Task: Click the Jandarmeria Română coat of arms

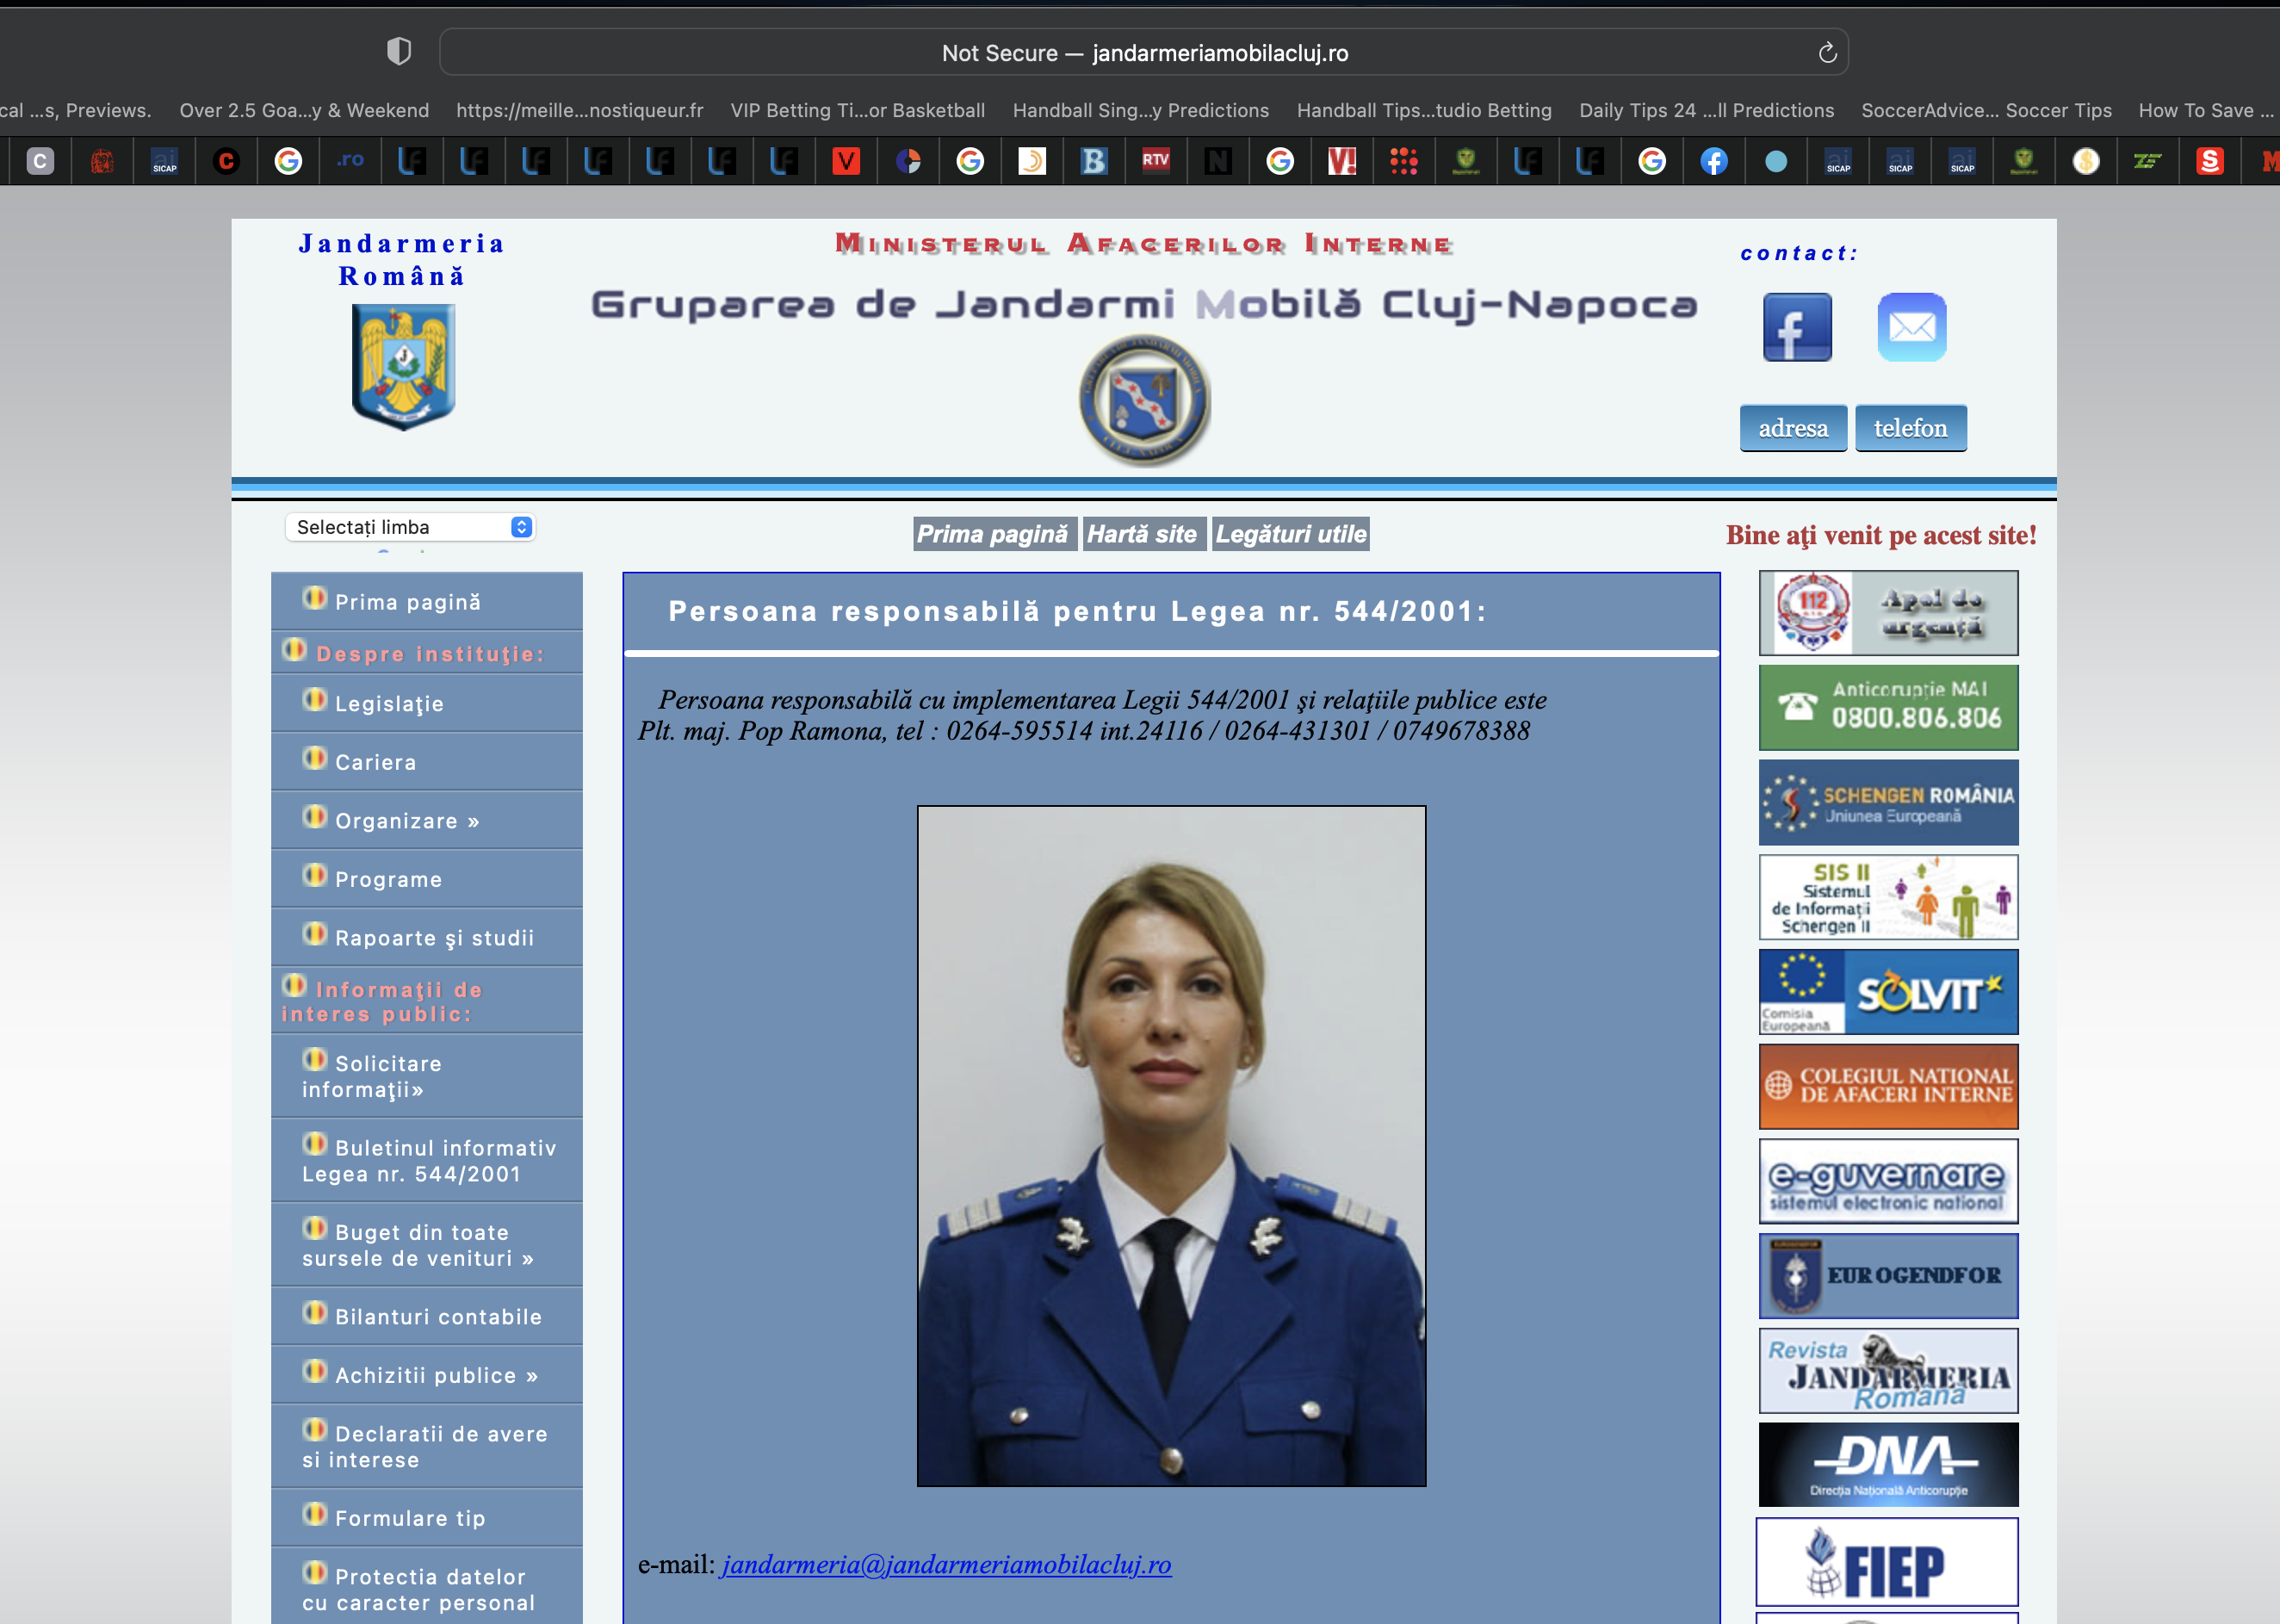Action: [403, 366]
